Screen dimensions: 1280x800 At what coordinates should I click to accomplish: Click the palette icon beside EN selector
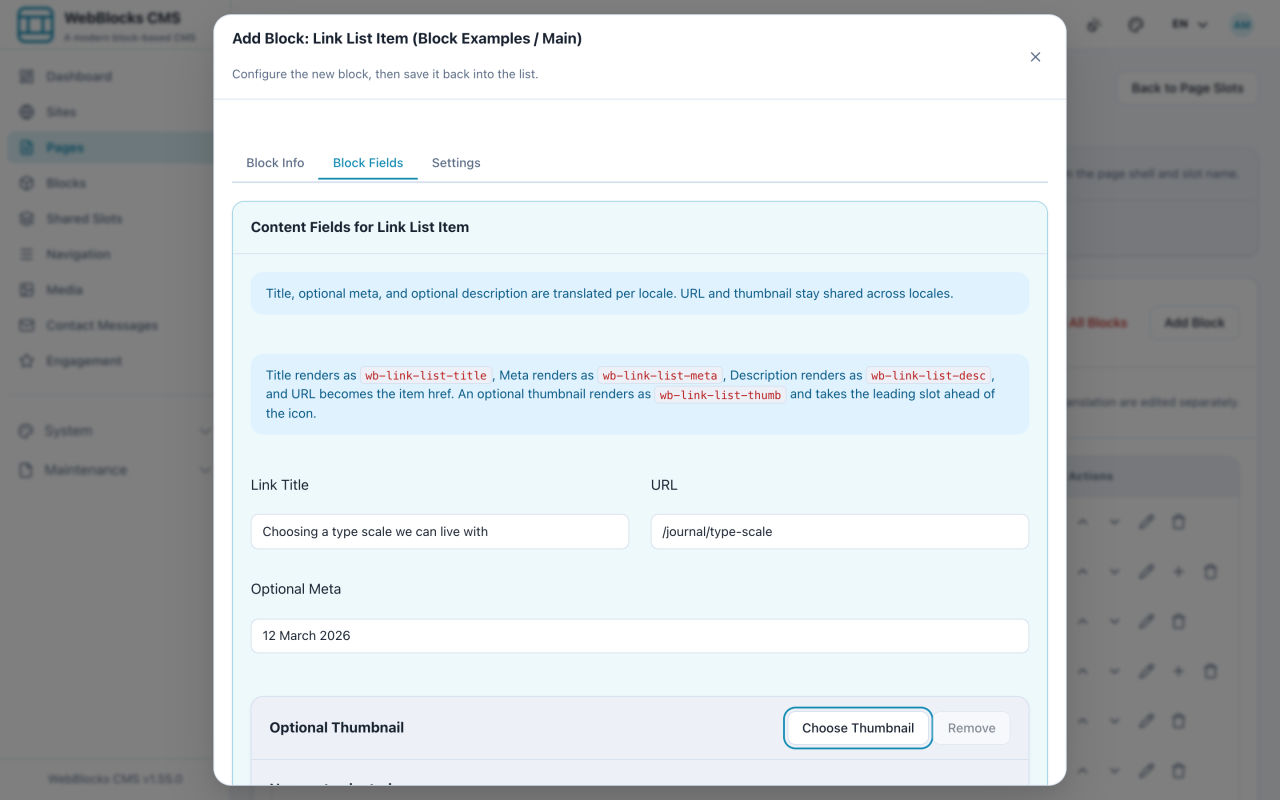tap(1136, 25)
